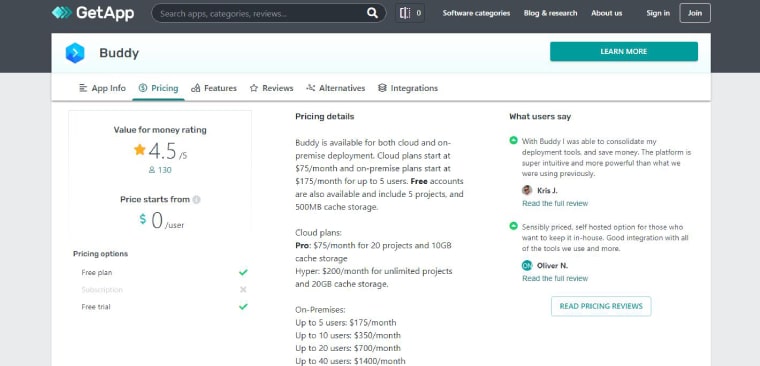The height and width of the screenshot is (366, 760).
Task: Click the user count icon near 130
Action: click(x=152, y=170)
